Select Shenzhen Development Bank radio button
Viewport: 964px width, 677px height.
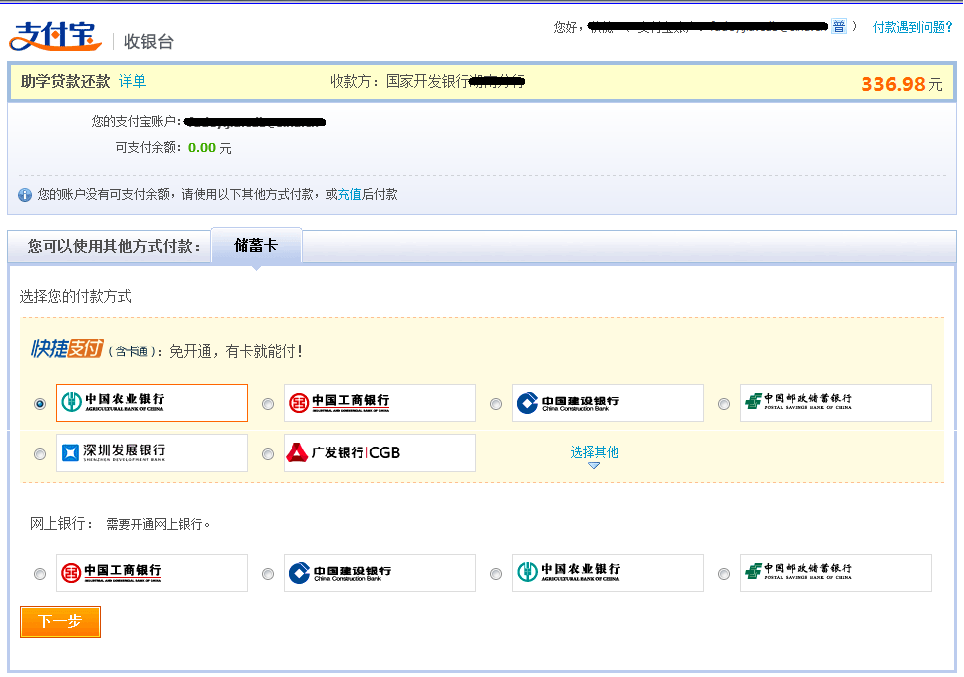pos(40,454)
